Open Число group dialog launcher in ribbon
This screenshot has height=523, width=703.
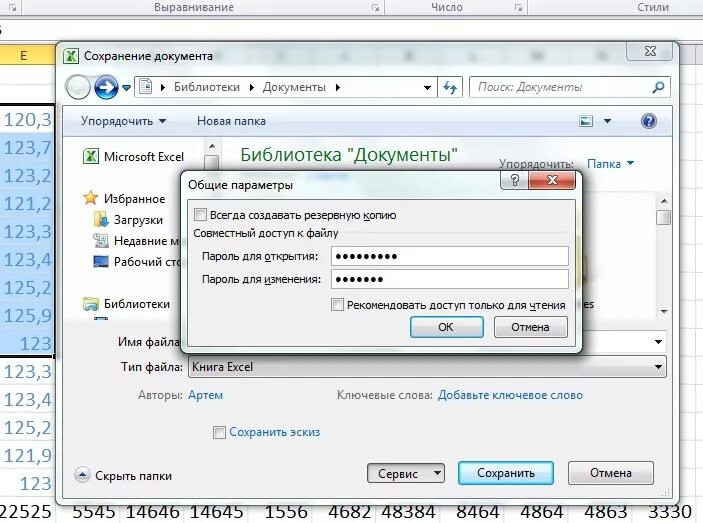518,8
